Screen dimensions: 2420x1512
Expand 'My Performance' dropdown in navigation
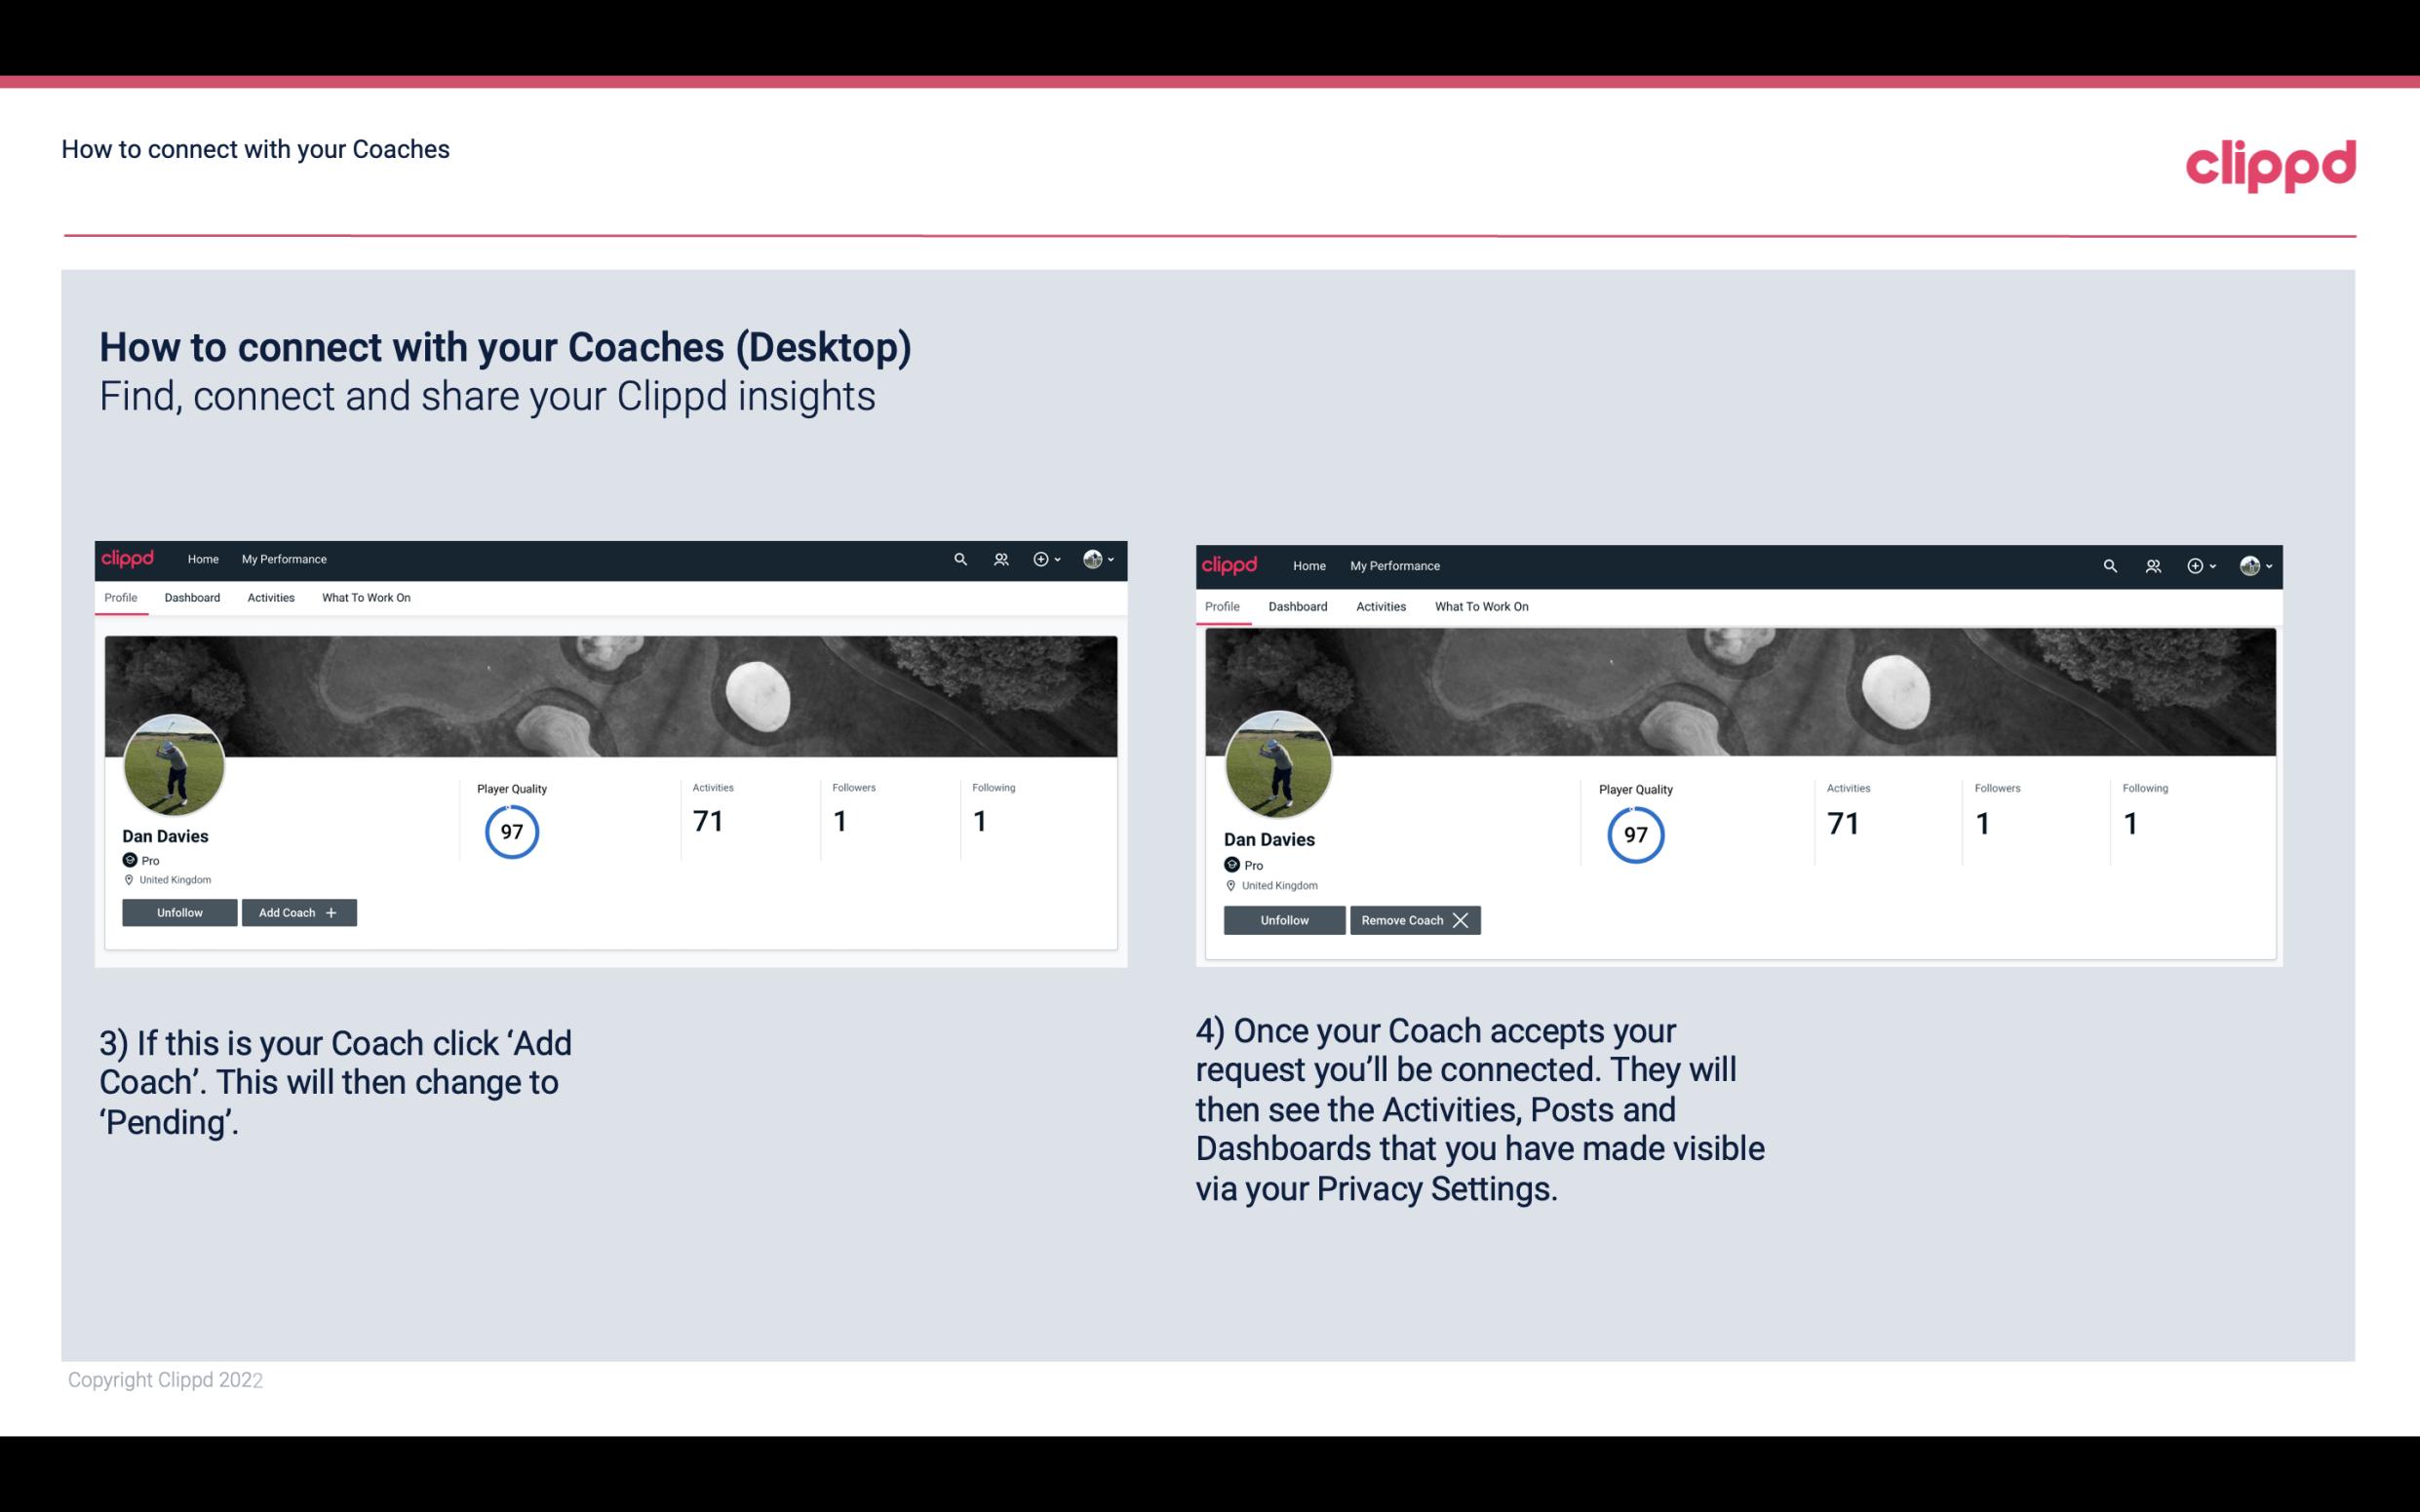(x=282, y=558)
